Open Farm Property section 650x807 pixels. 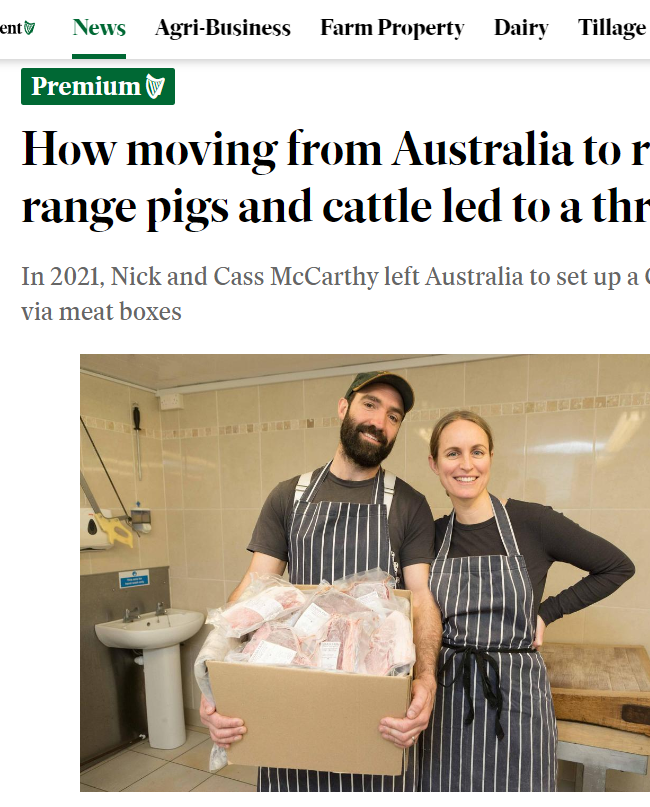392,28
